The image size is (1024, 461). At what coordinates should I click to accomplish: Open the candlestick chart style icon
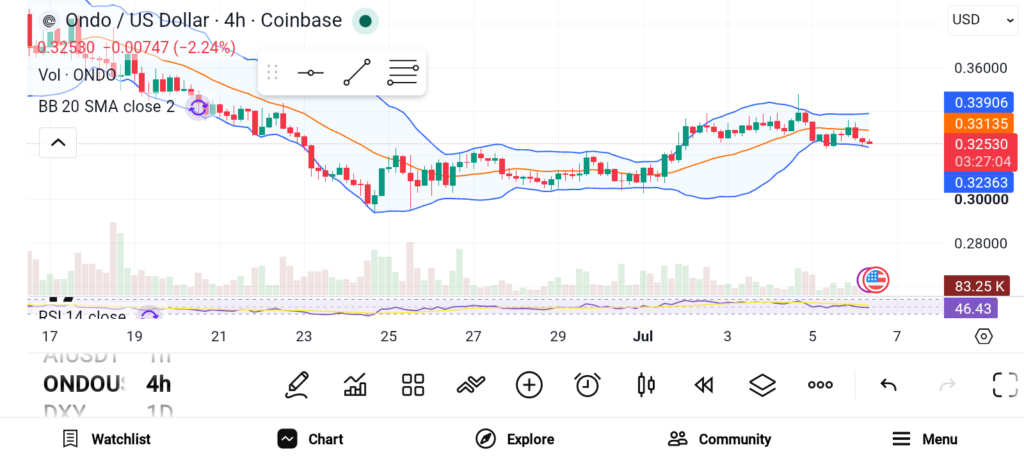tap(645, 385)
